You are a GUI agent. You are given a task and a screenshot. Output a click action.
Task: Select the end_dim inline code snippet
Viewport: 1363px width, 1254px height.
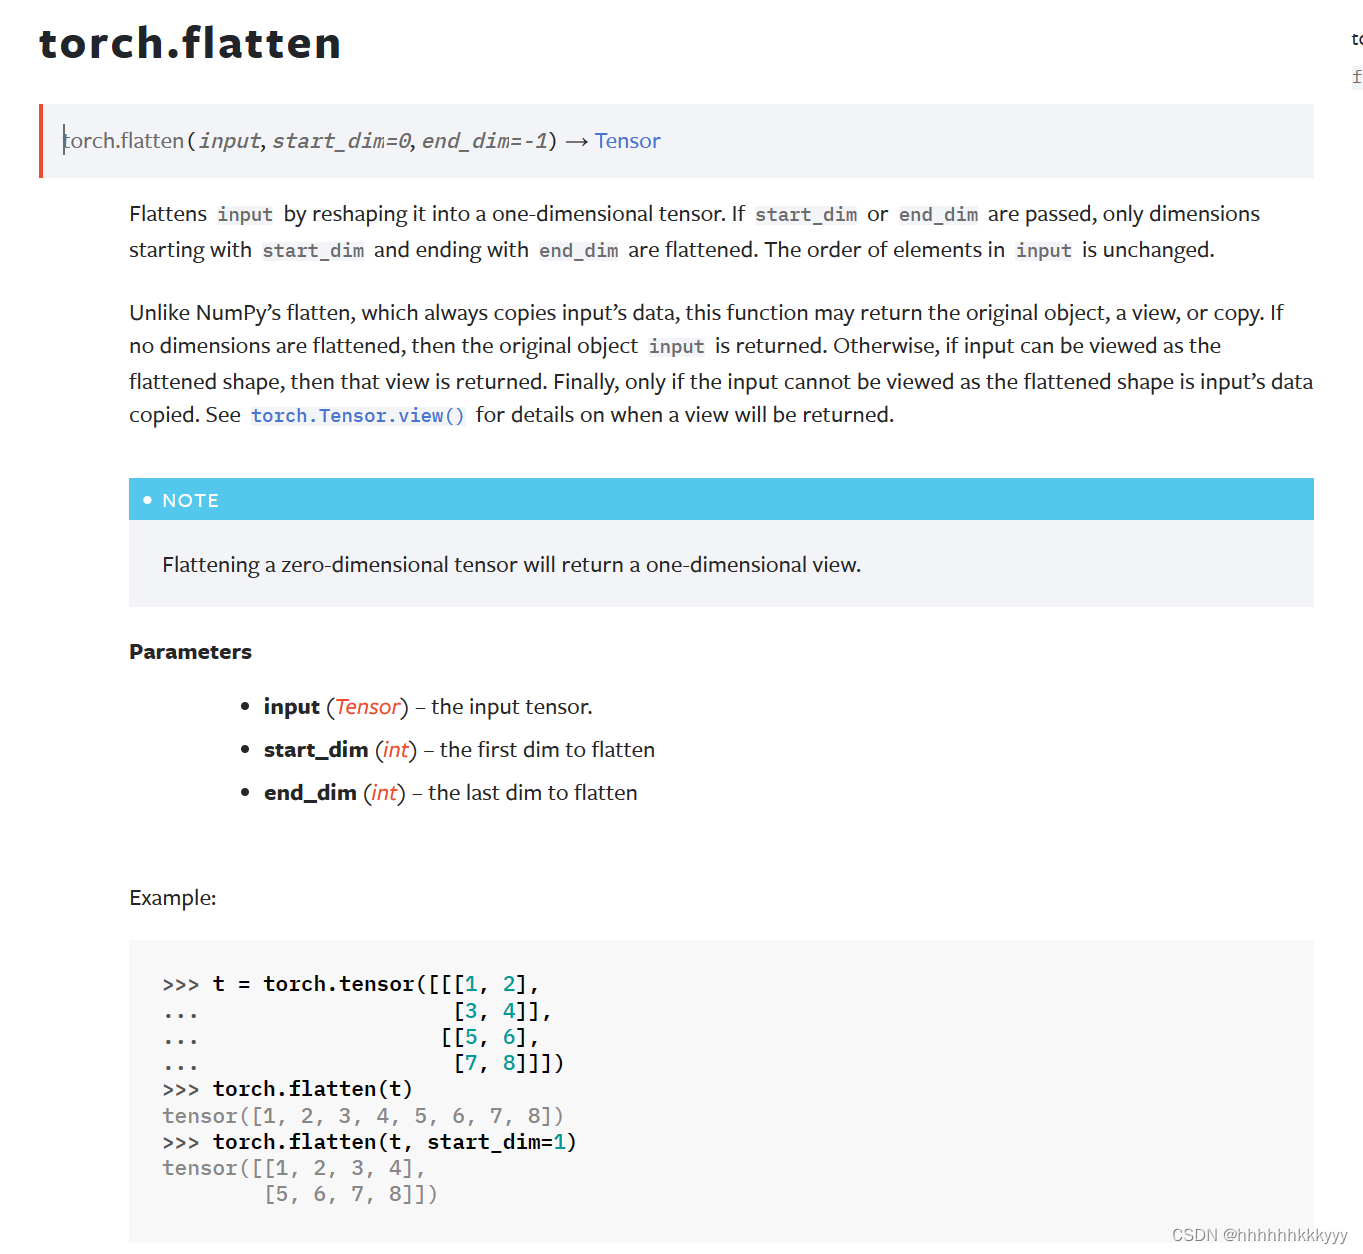click(937, 214)
